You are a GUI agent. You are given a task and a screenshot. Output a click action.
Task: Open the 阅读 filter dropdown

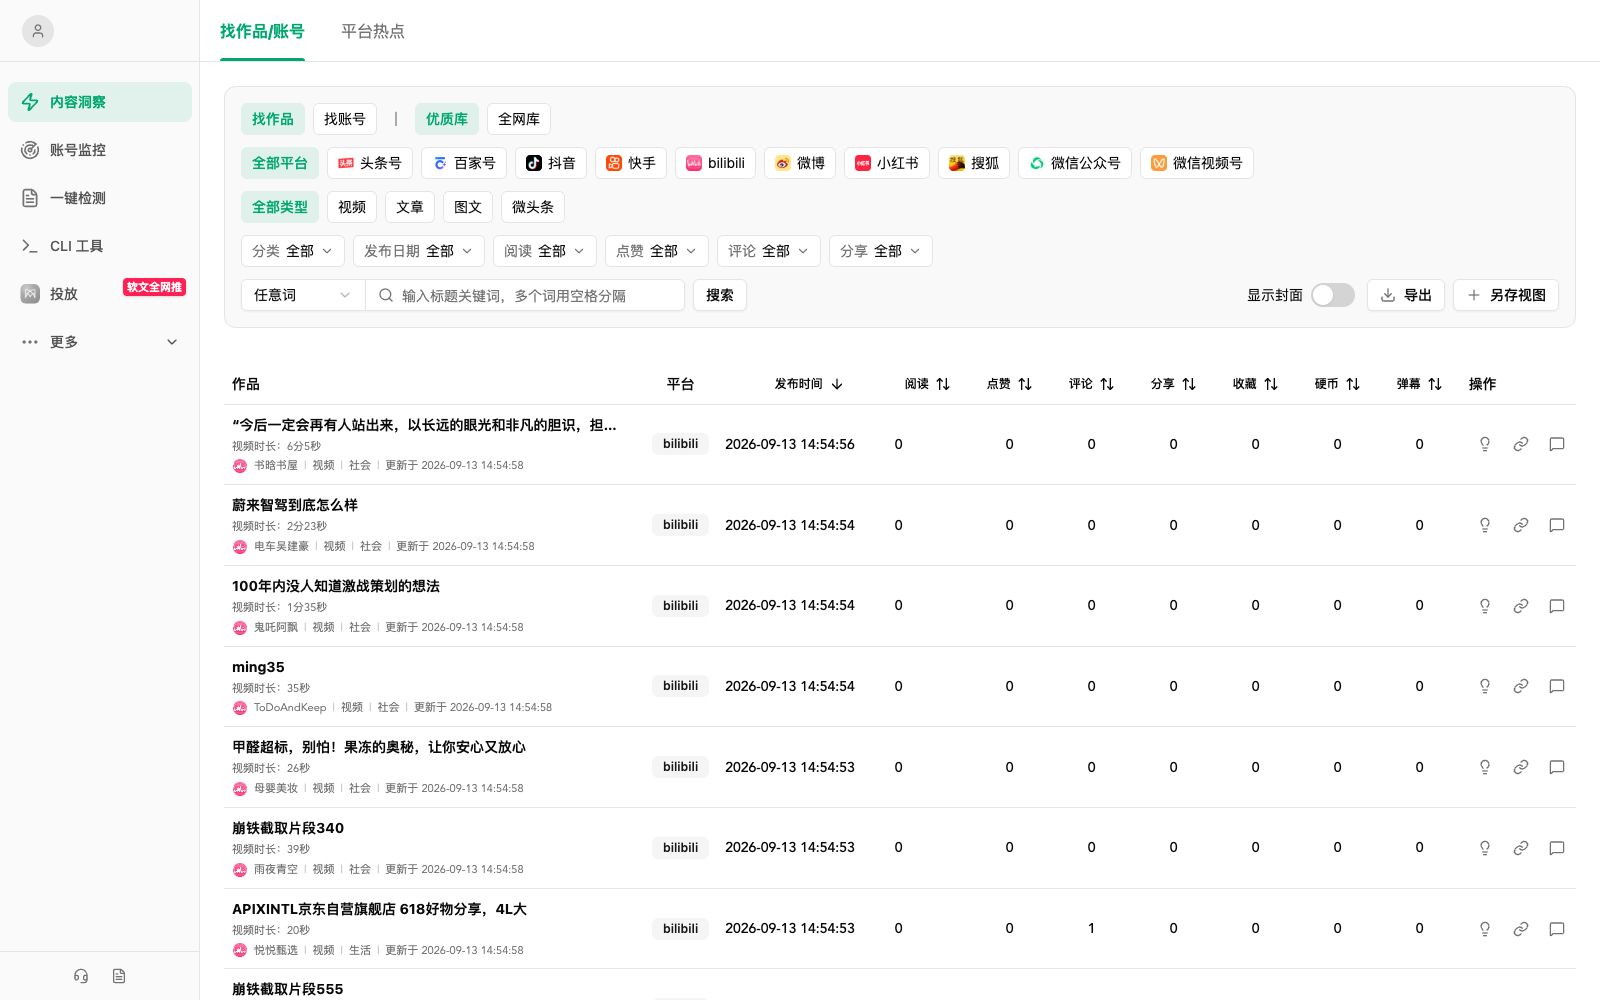[x=545, y=251]
